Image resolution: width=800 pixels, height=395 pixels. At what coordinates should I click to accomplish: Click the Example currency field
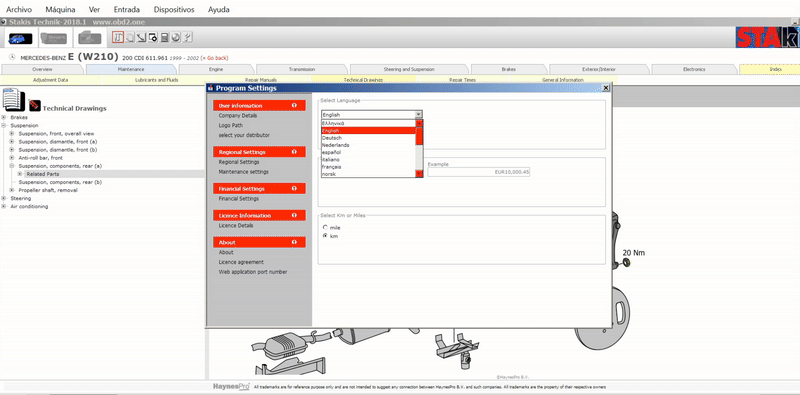(479, 172)
